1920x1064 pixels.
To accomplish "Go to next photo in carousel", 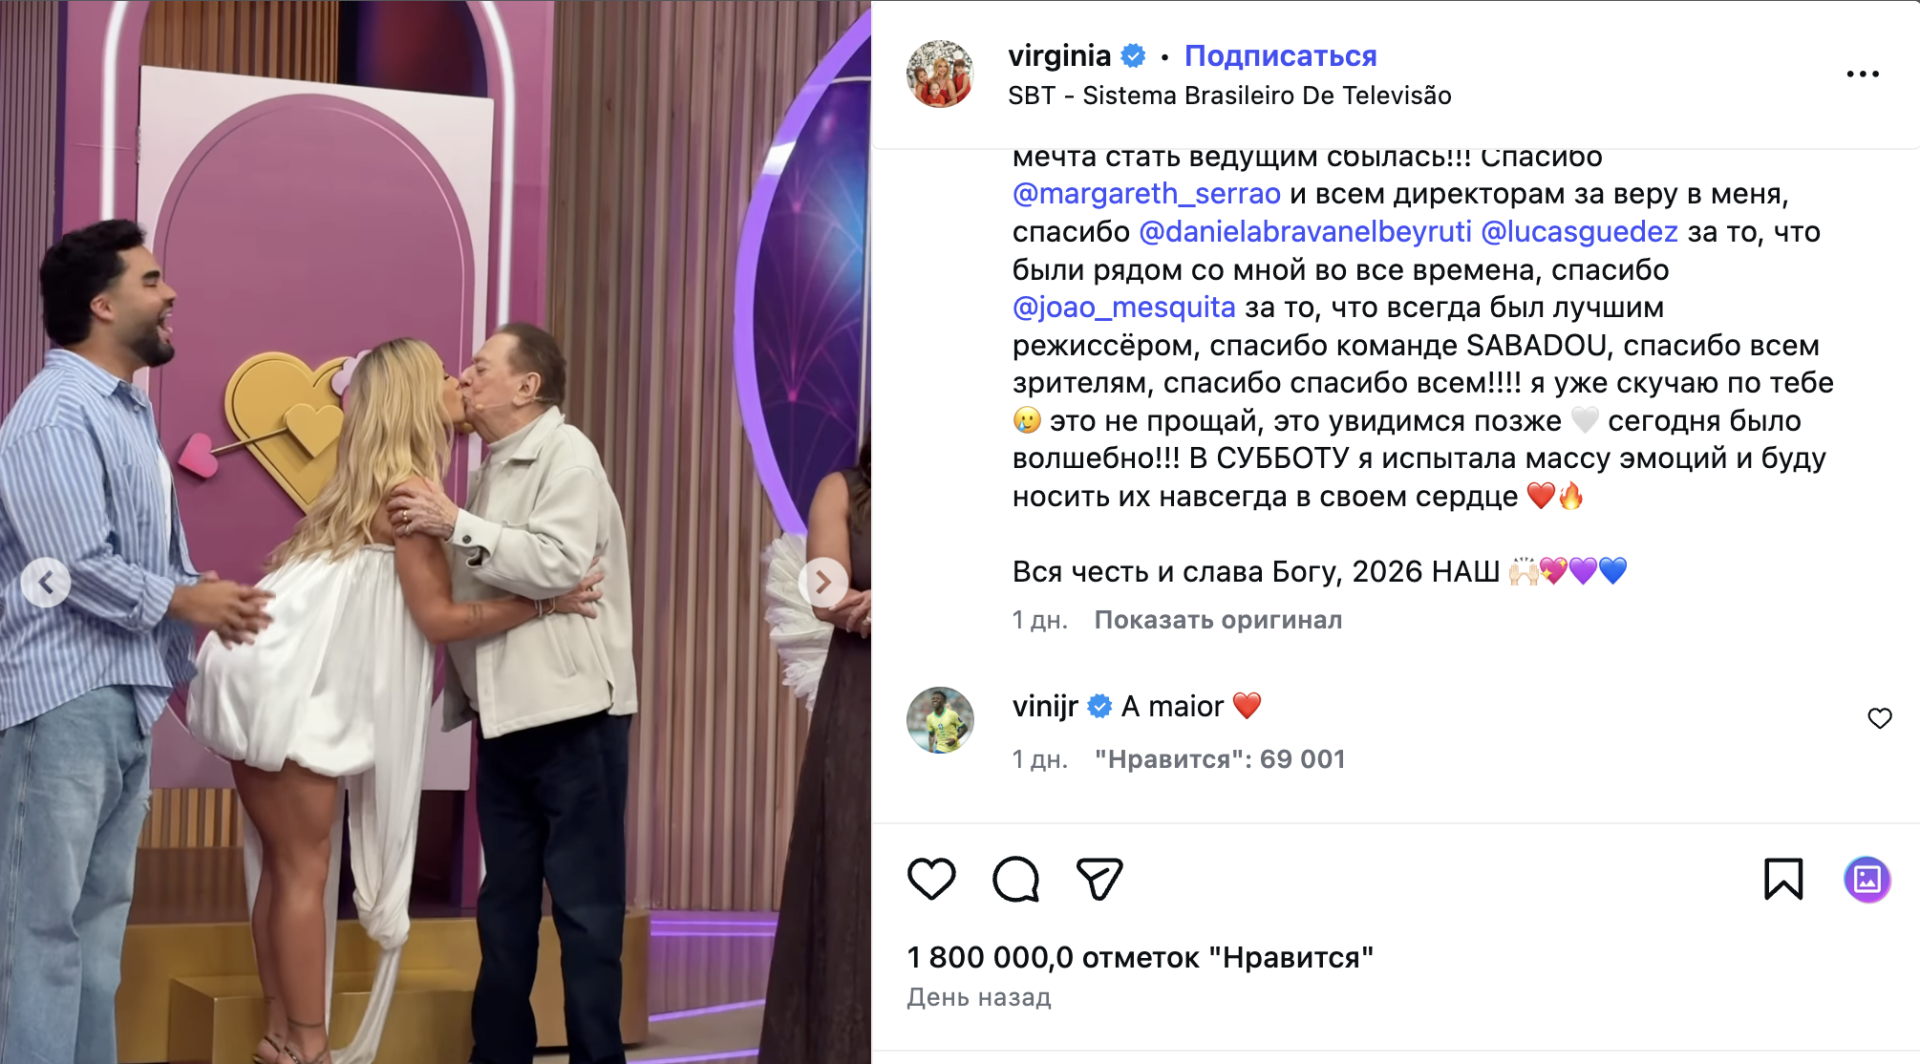I will (x=823, y=582).
